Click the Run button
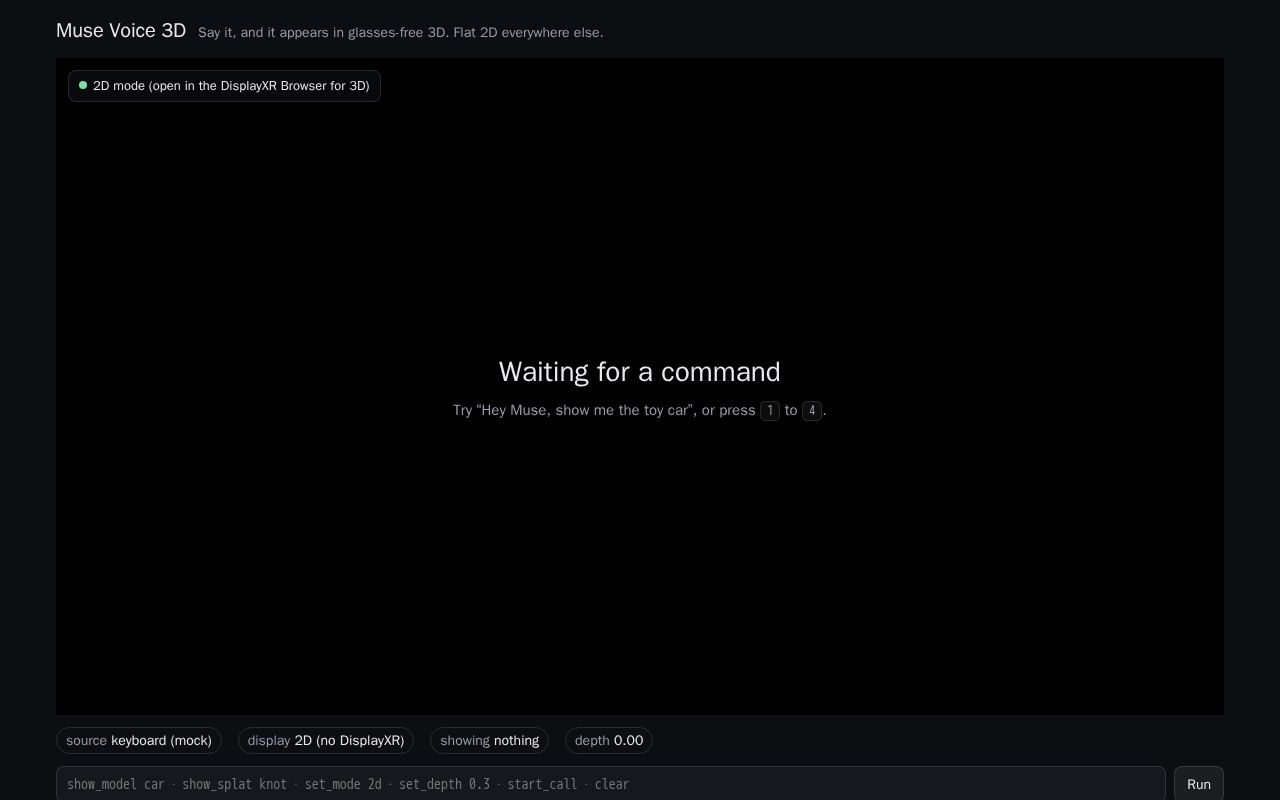The height and width of the screenshot is (800, 1280). click(1198, 784)
